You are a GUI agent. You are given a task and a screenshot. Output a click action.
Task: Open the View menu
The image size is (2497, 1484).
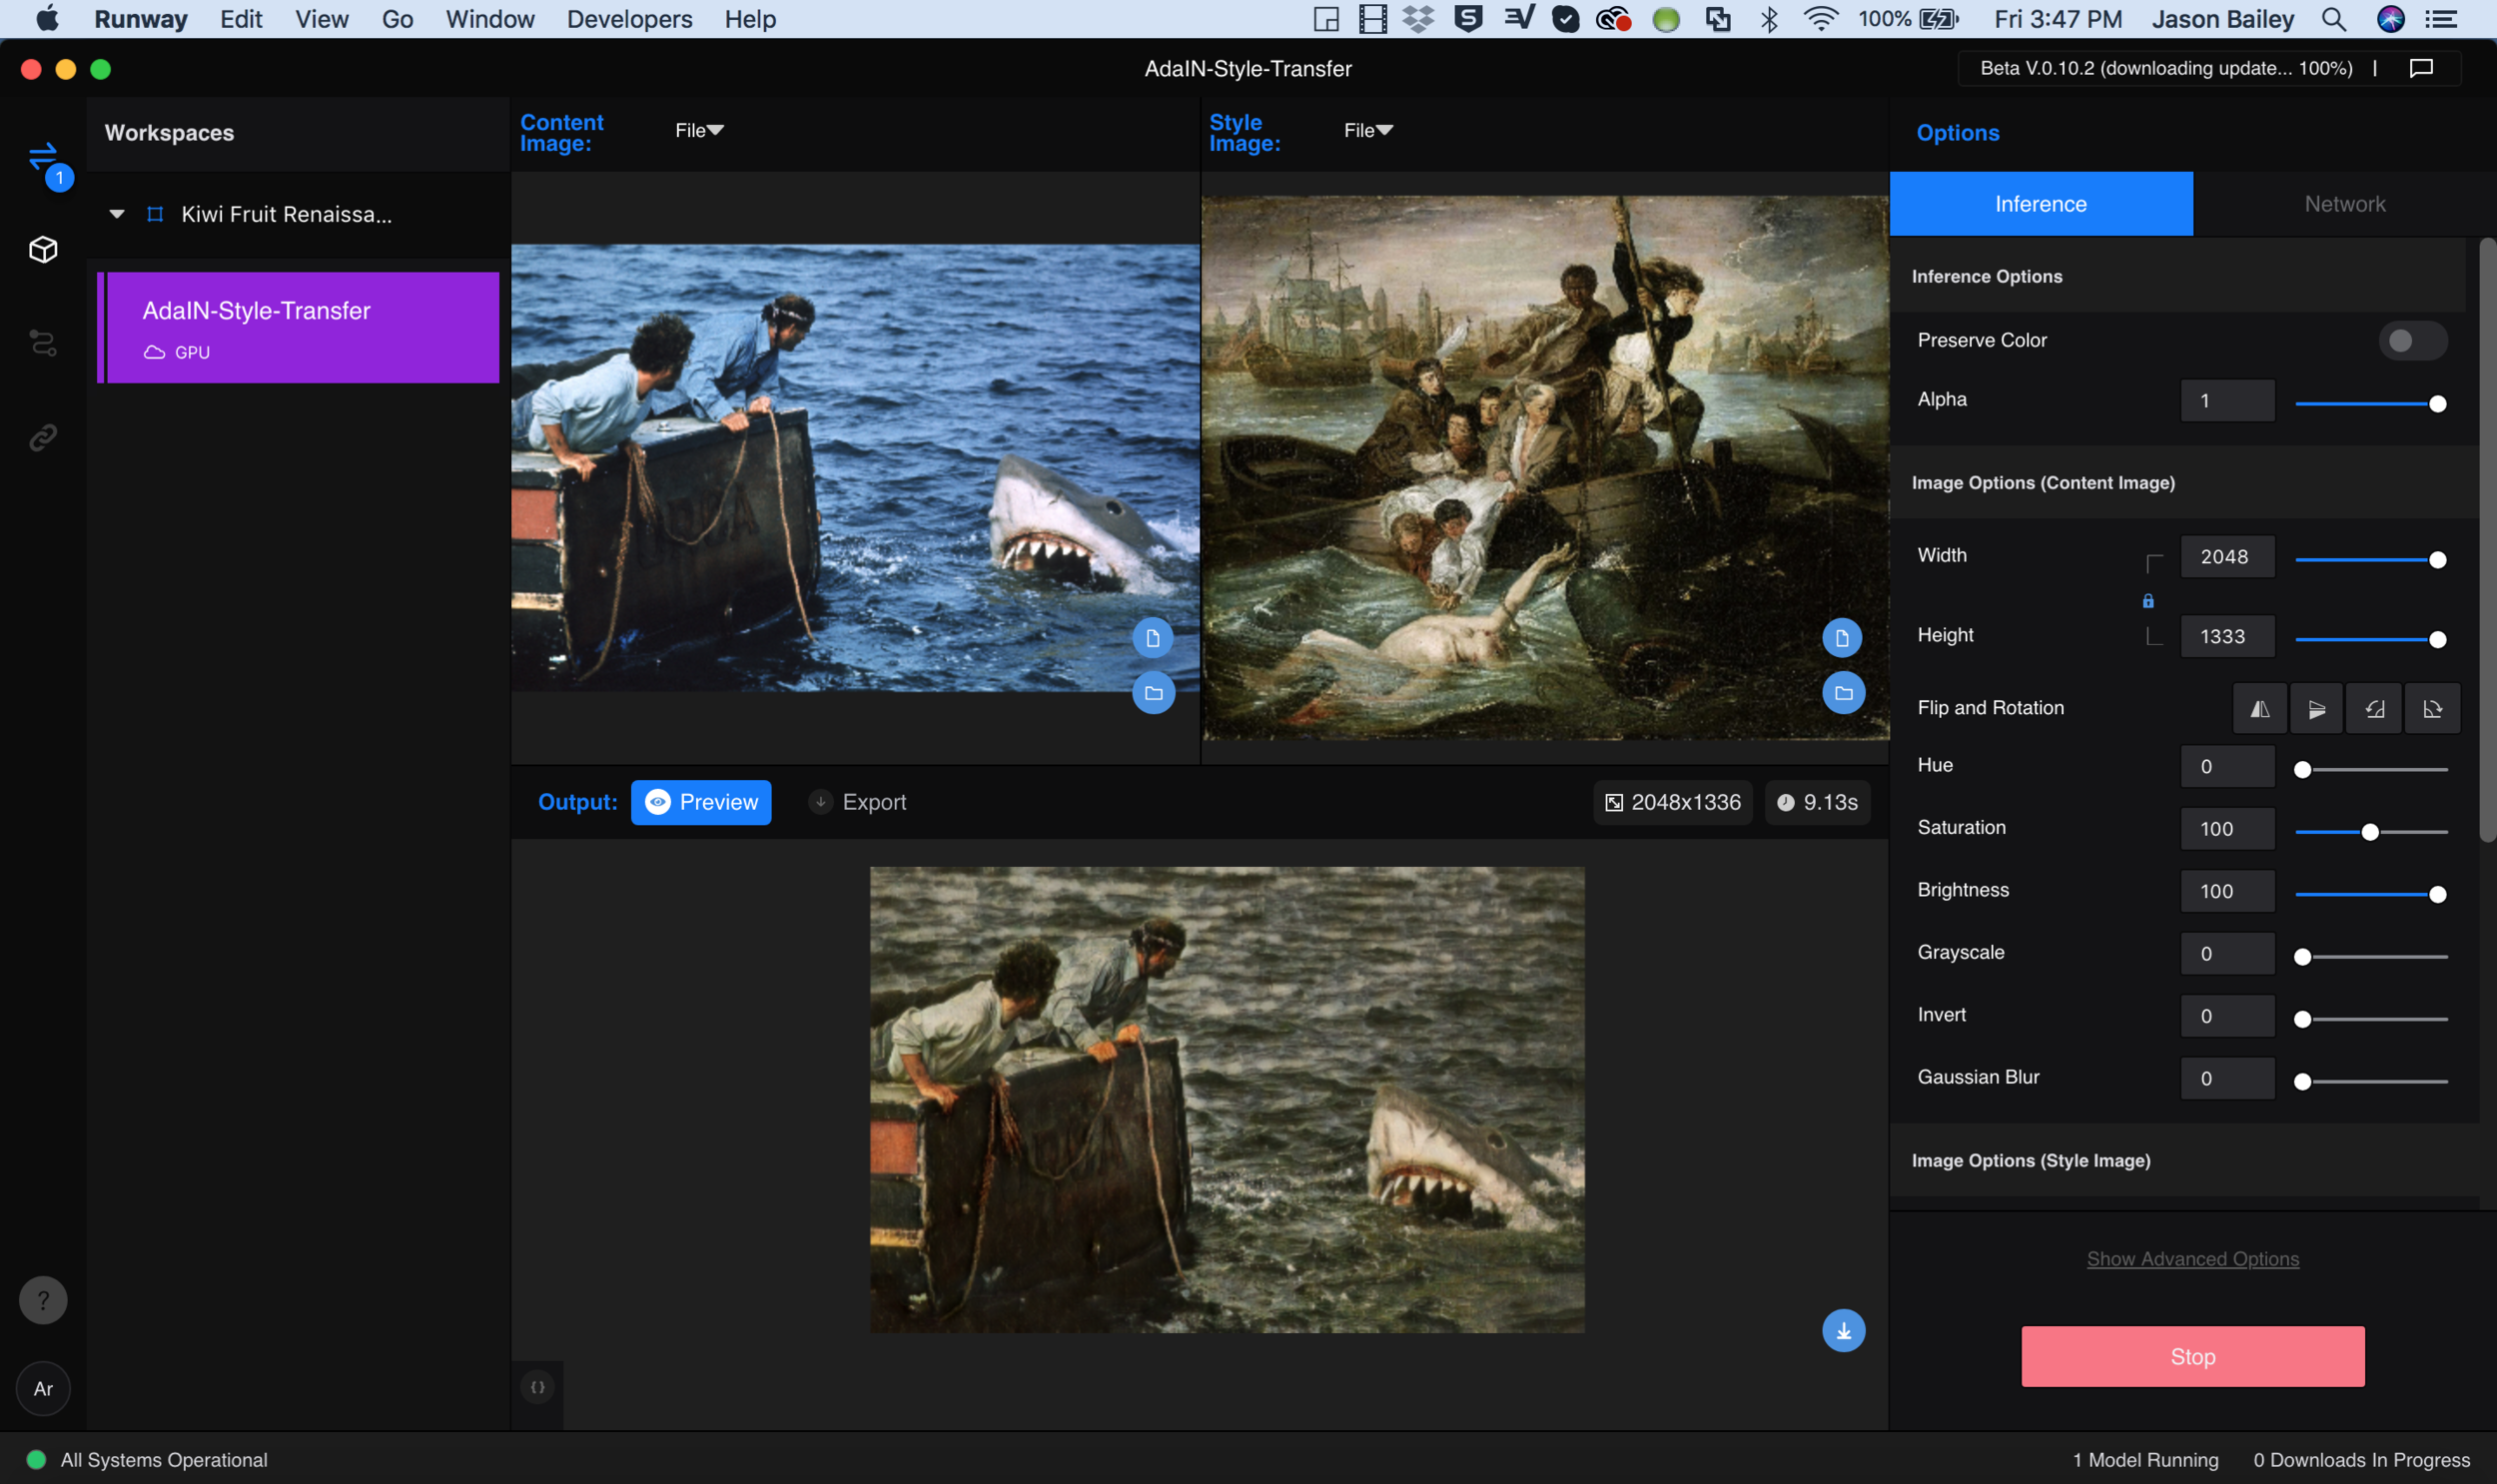pos(322,19)
